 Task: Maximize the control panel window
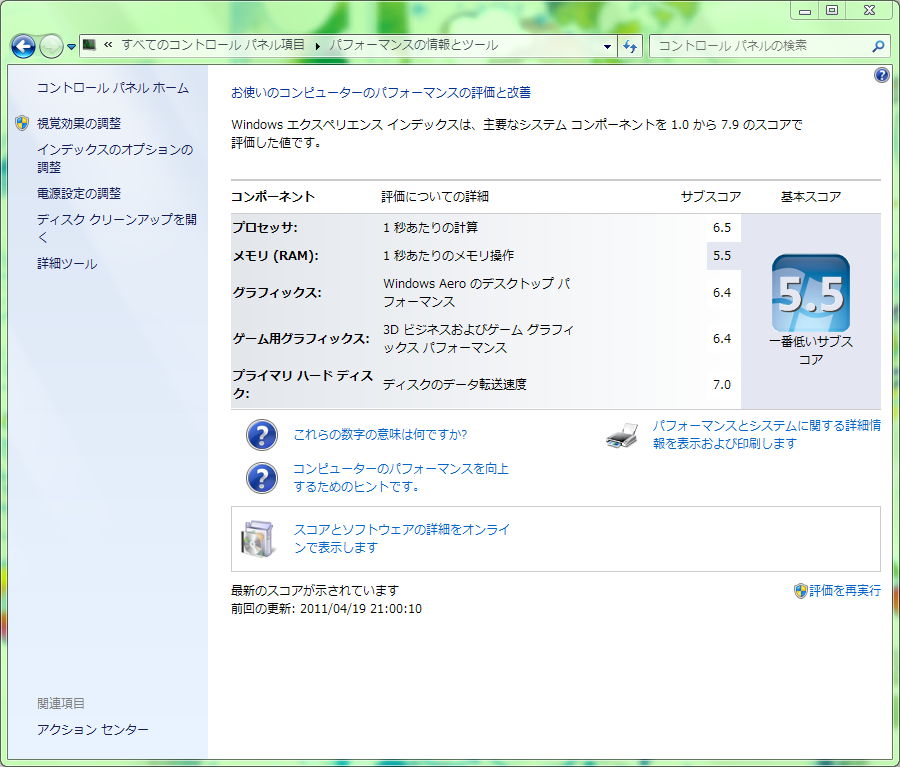(x=832, y=10)
